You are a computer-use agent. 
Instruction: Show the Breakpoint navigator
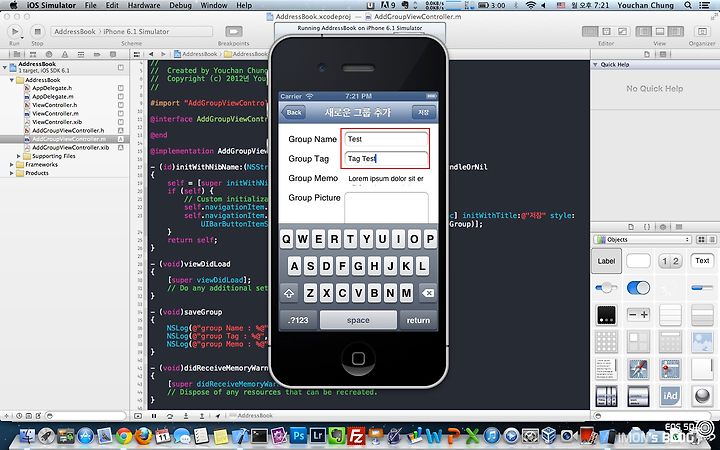click(97, 54)
